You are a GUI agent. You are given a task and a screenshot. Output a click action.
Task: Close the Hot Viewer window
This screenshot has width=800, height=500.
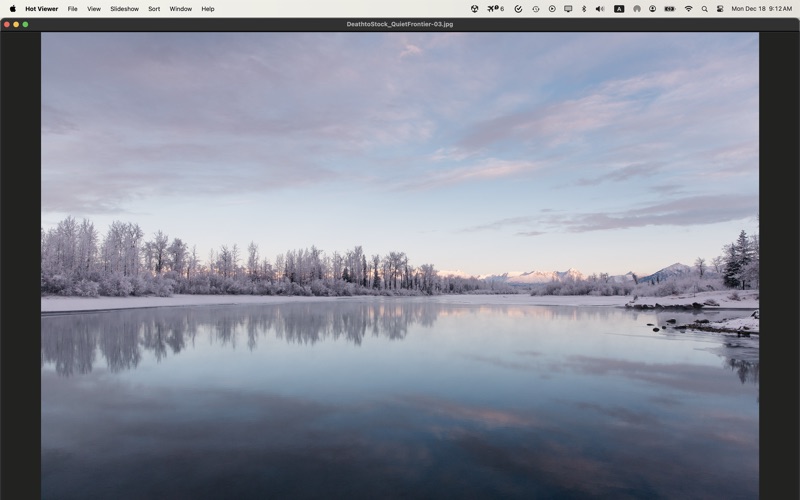pos(7,24)
